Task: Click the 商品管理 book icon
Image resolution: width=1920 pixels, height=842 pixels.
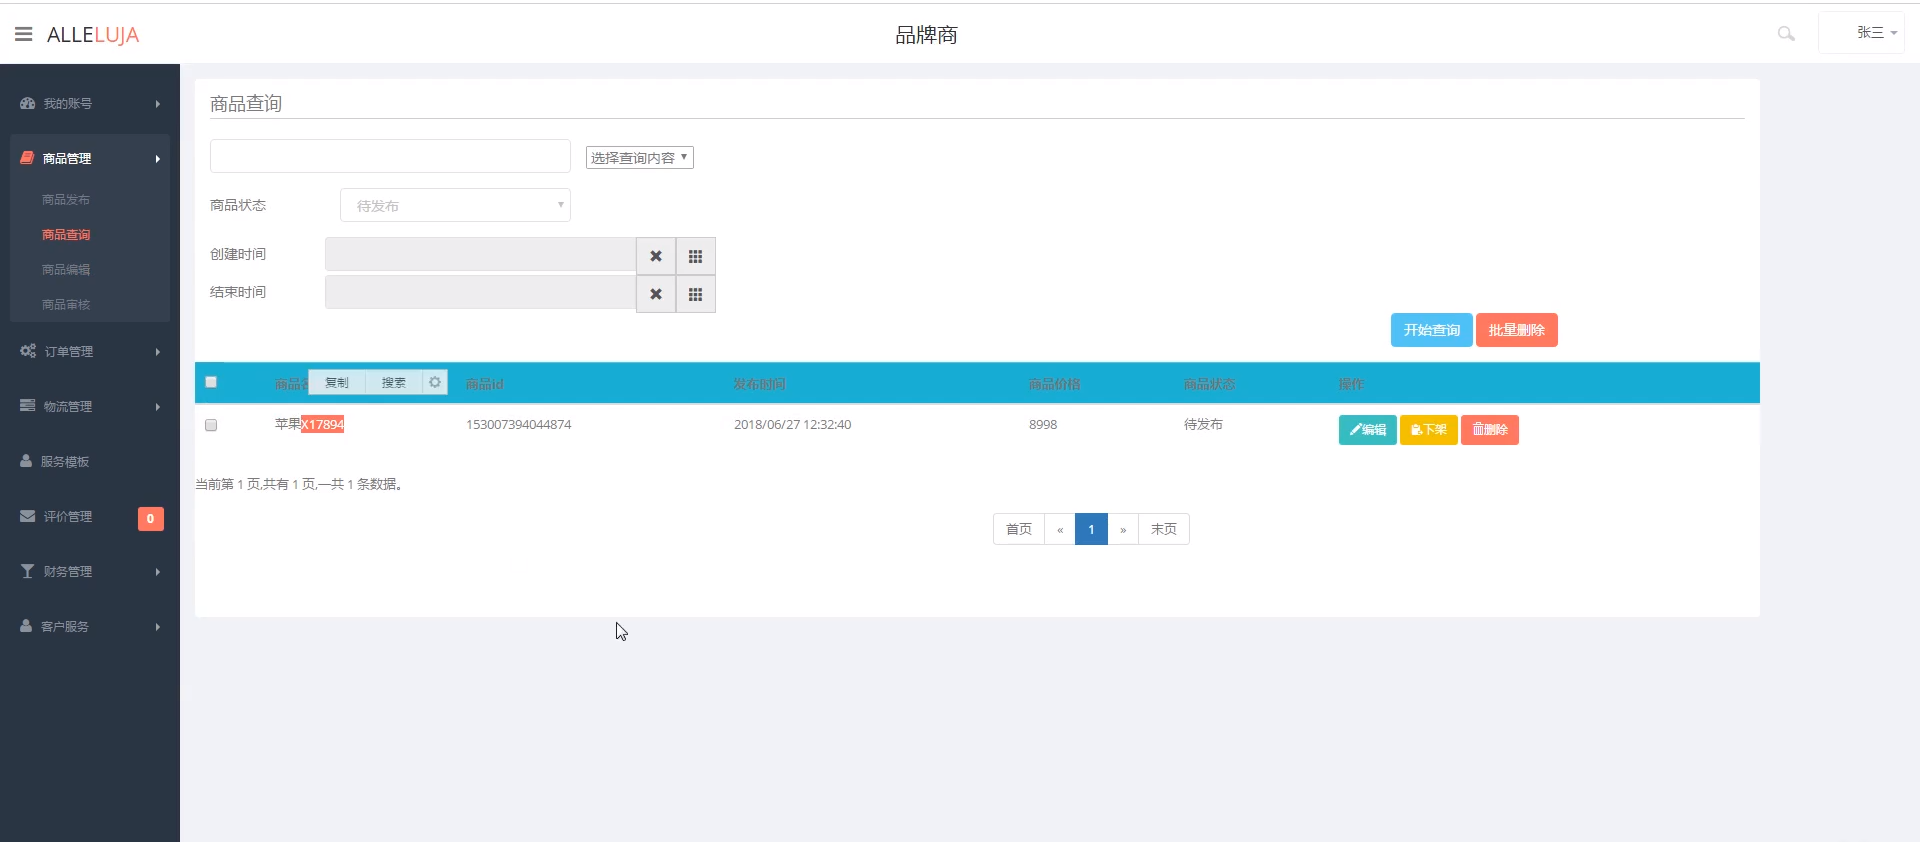Action: click(x=28, y=158)
